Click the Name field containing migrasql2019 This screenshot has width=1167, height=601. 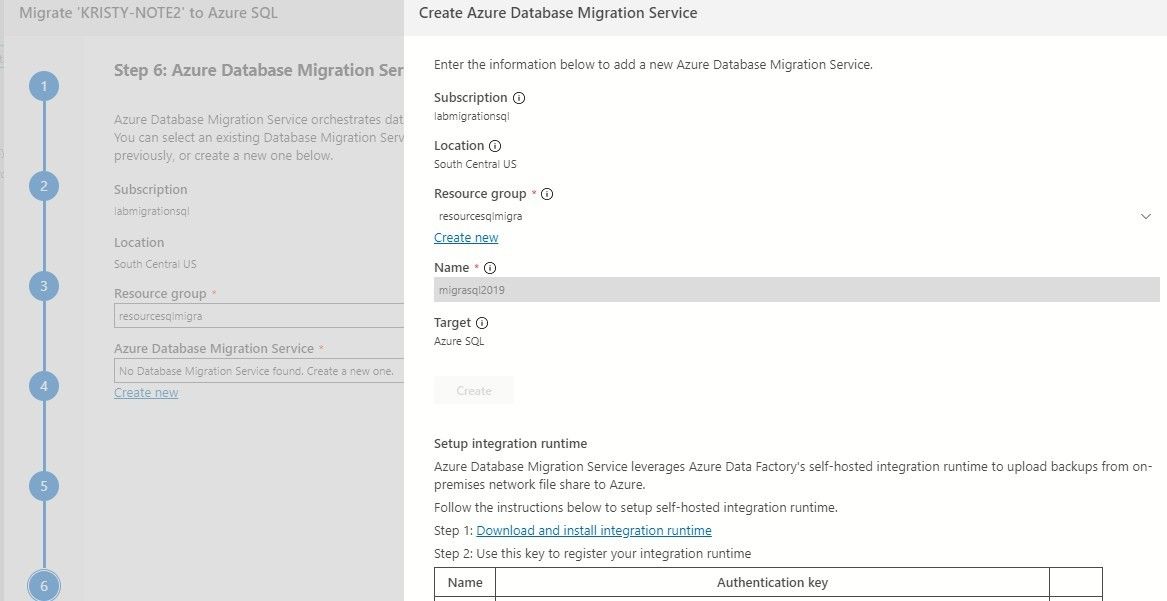pos(796,290)
